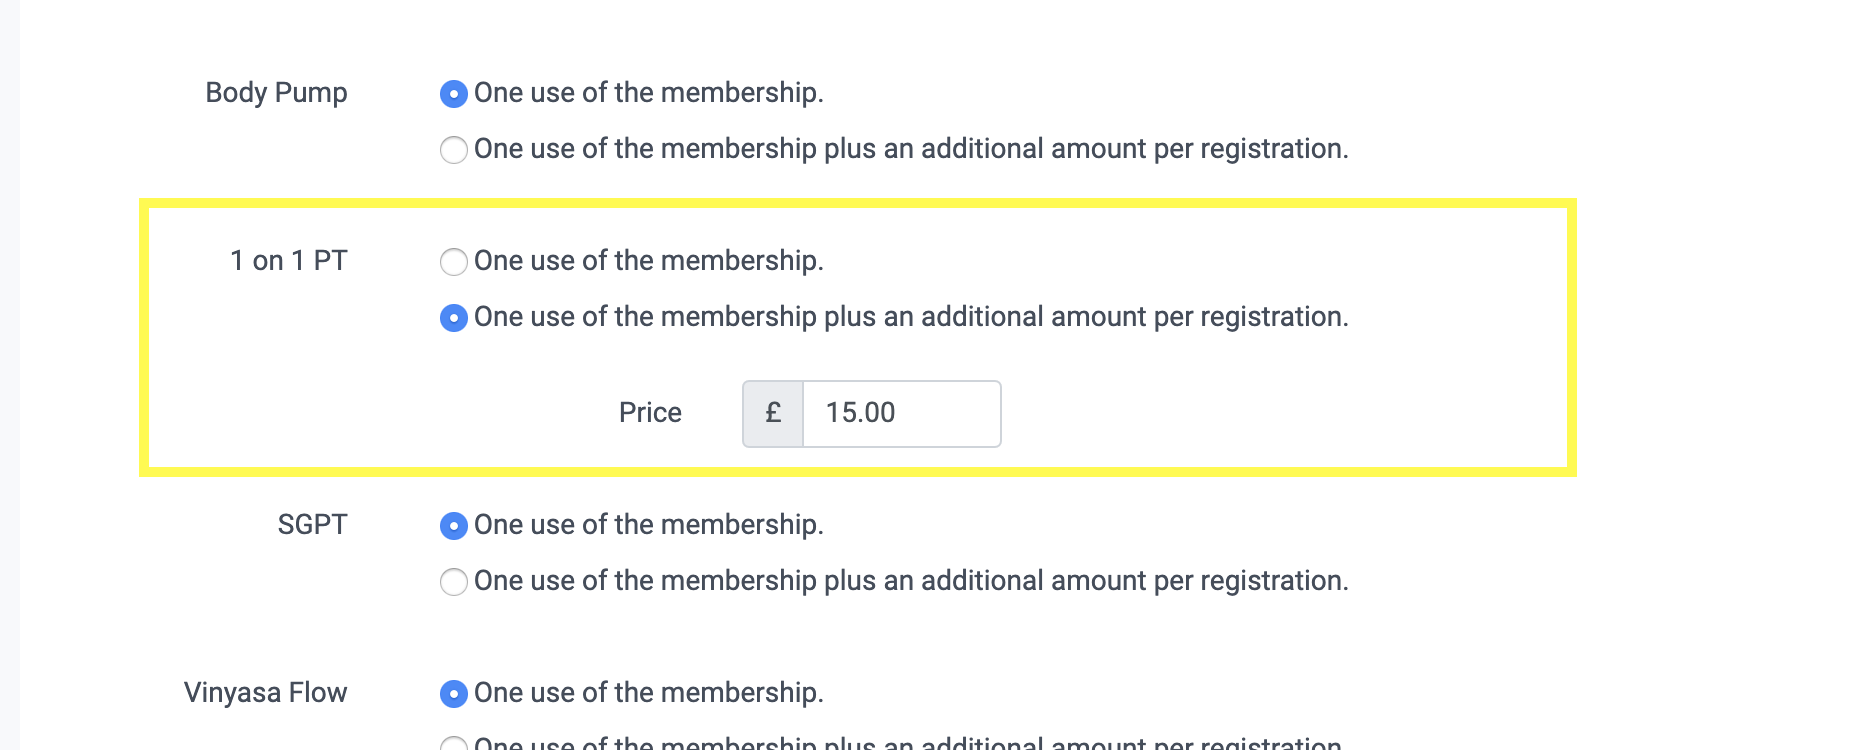The width and height of the screenshot is (1862, 750).
Task: Click SGPT 'plus an additional amount' option text
Action: tap(910, 581)
